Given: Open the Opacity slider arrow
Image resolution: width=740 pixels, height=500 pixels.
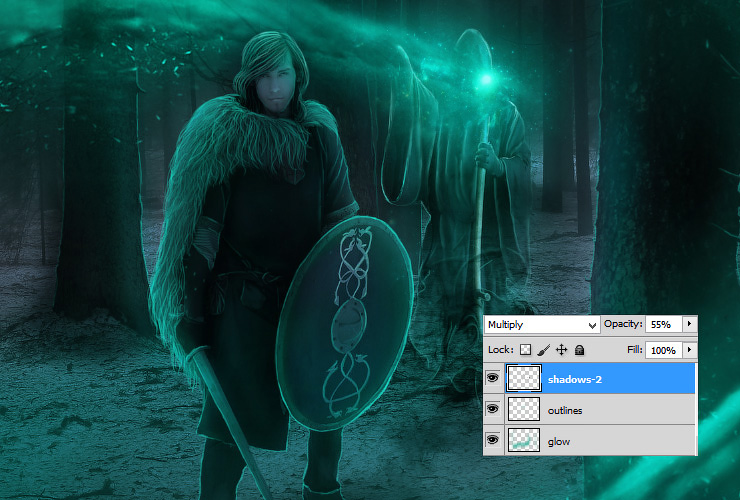Looking at the screenshot, I should click(x=690, y=324).
